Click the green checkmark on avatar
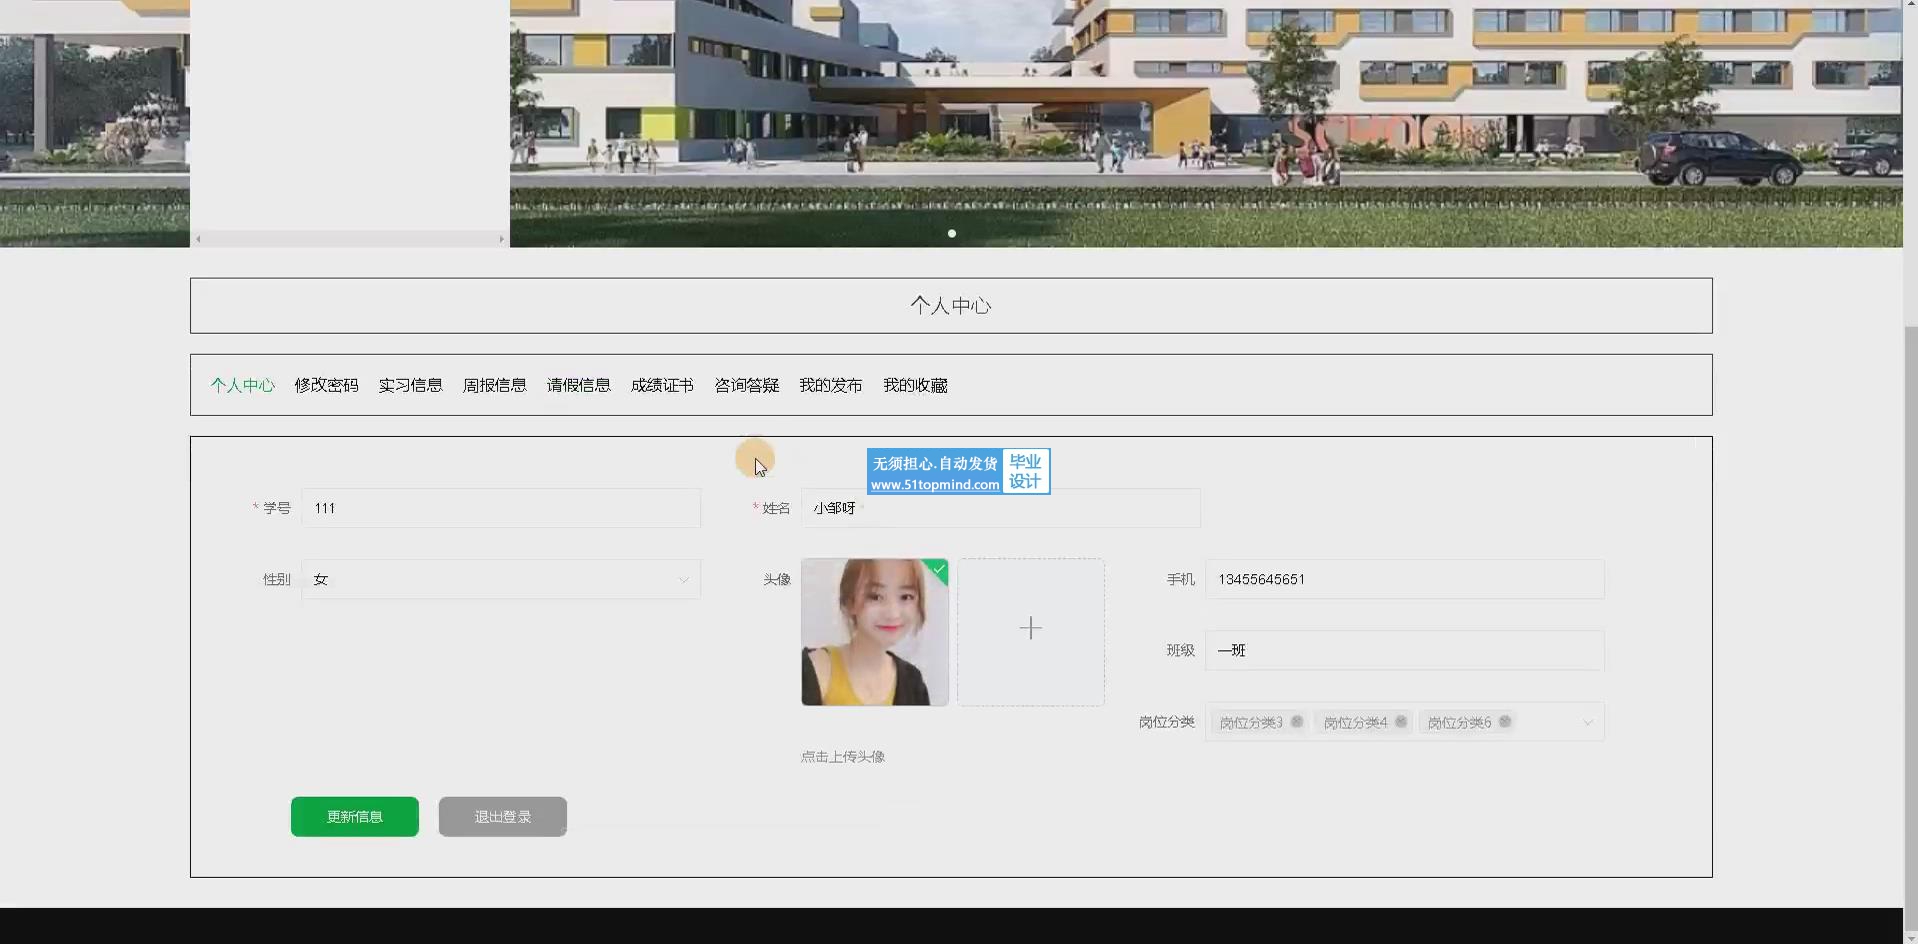 [x=938, y=569]
